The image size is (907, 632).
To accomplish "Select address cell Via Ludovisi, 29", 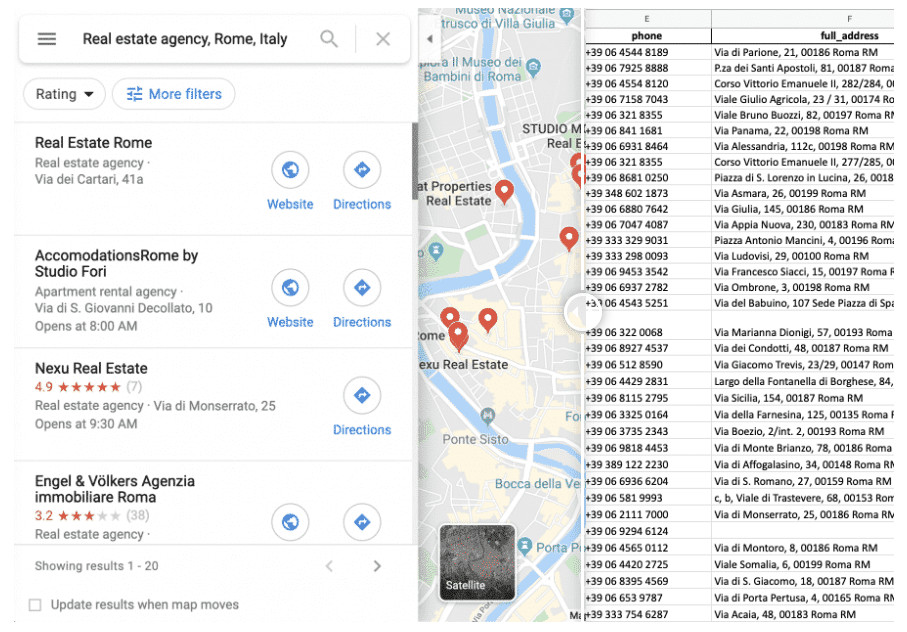I will click(802, 256).
